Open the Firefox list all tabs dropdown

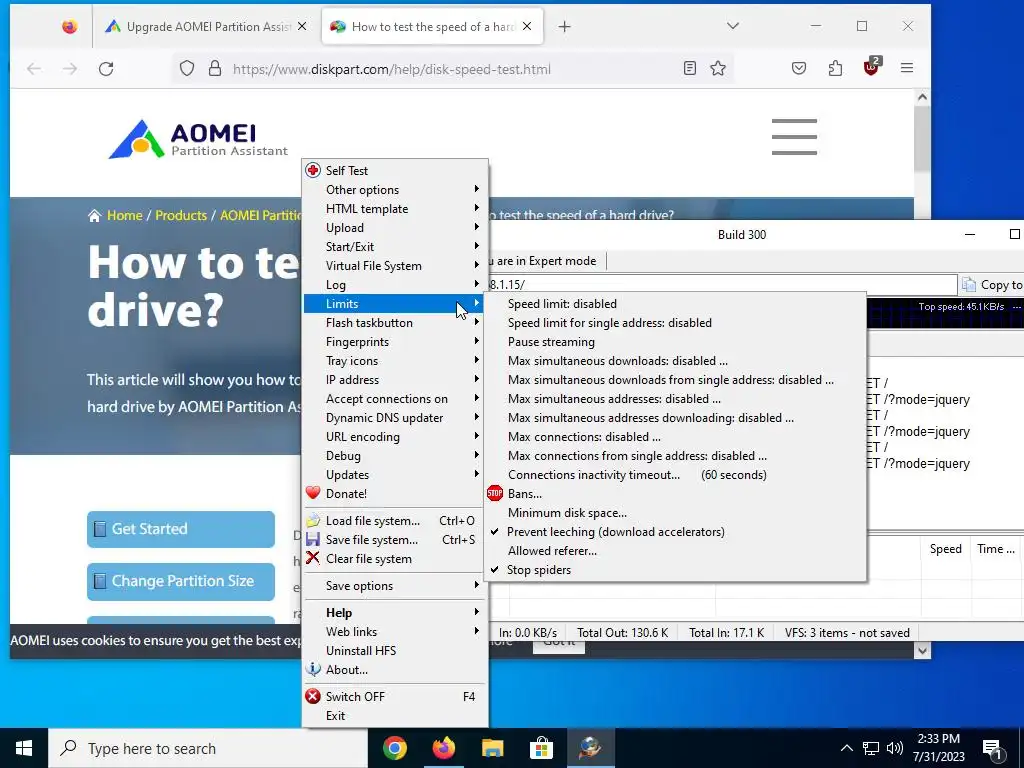point(733,26)
